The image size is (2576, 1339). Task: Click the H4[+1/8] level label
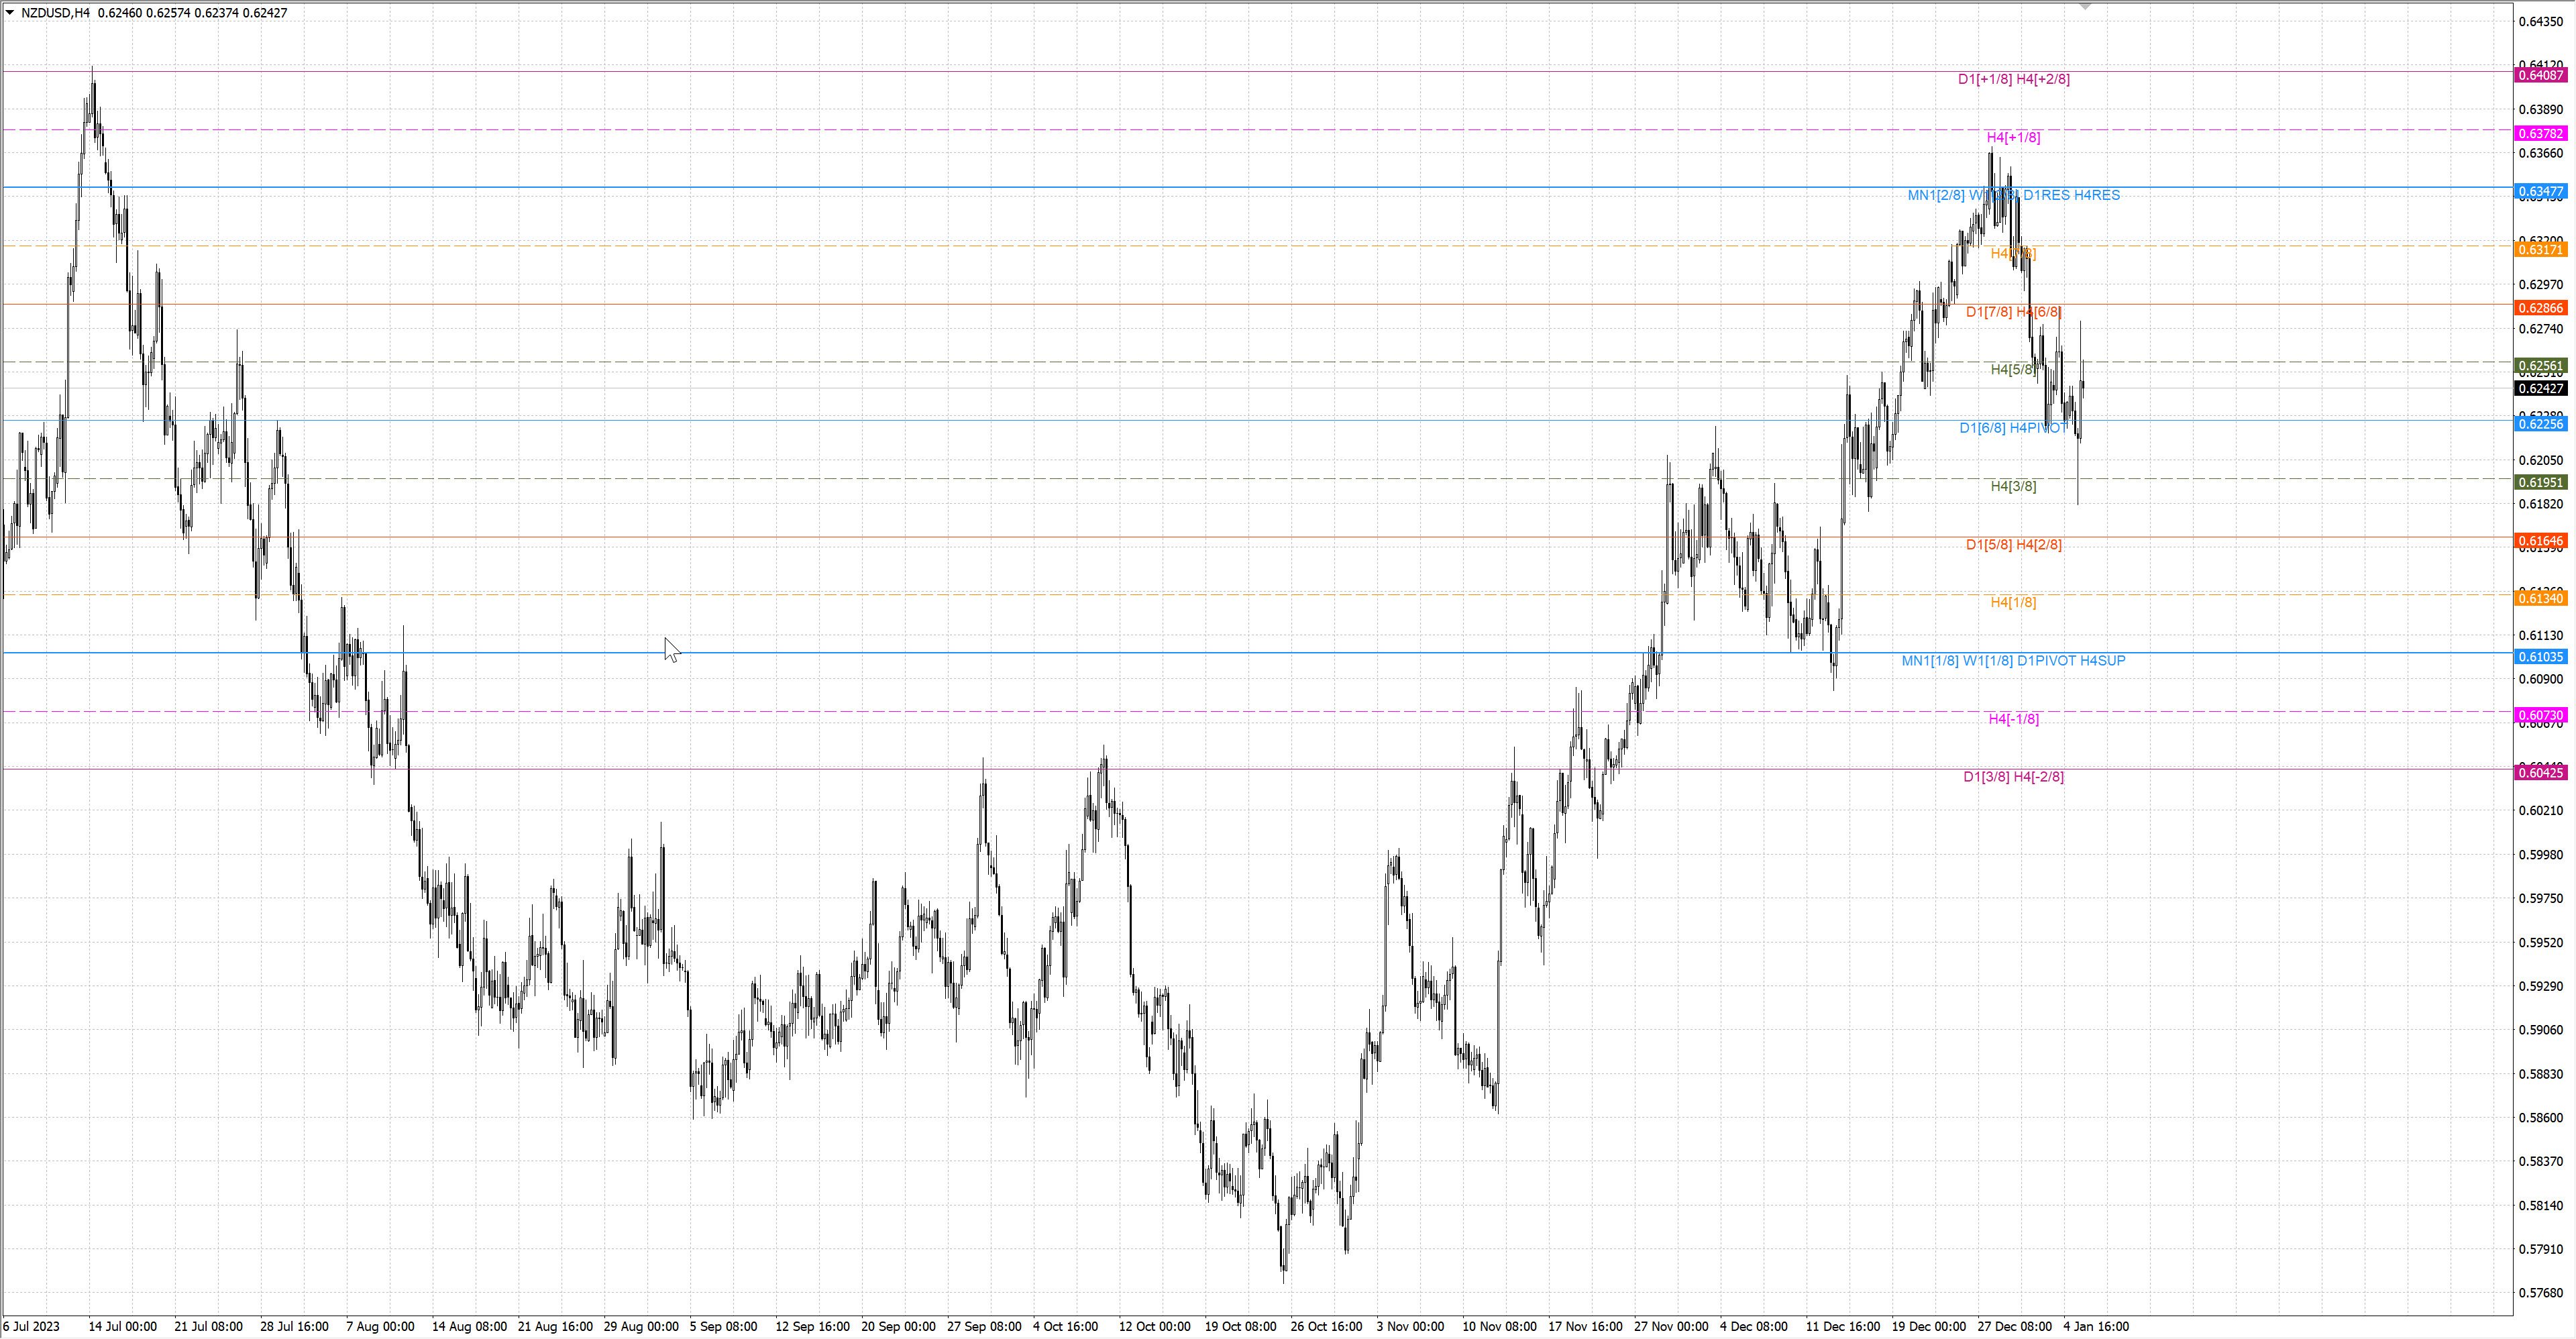(x=2013, y=137)
